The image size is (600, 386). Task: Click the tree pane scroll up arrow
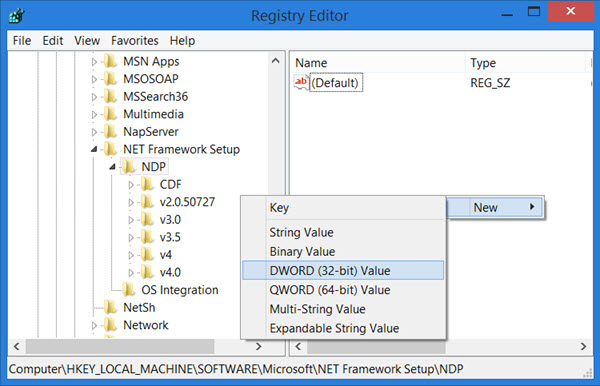pyautogui.click(x=276, y=60)
